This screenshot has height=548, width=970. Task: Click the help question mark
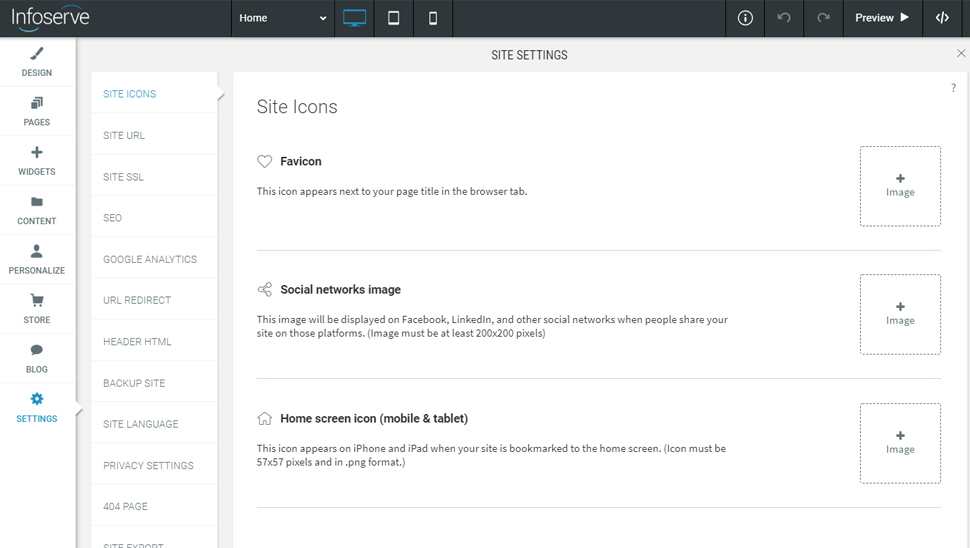coord(953,89)
